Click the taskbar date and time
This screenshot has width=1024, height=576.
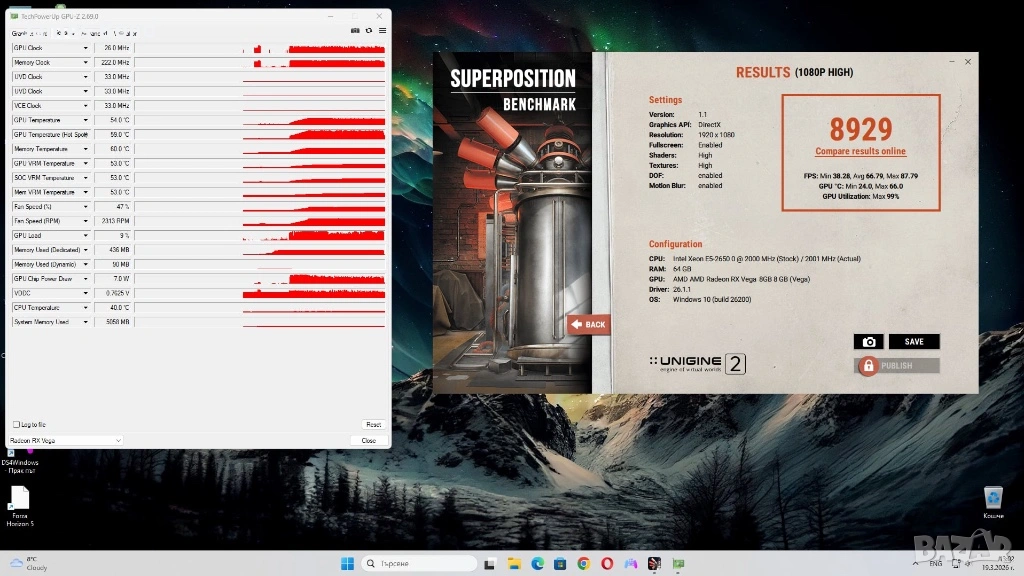tap(1000, 564)
